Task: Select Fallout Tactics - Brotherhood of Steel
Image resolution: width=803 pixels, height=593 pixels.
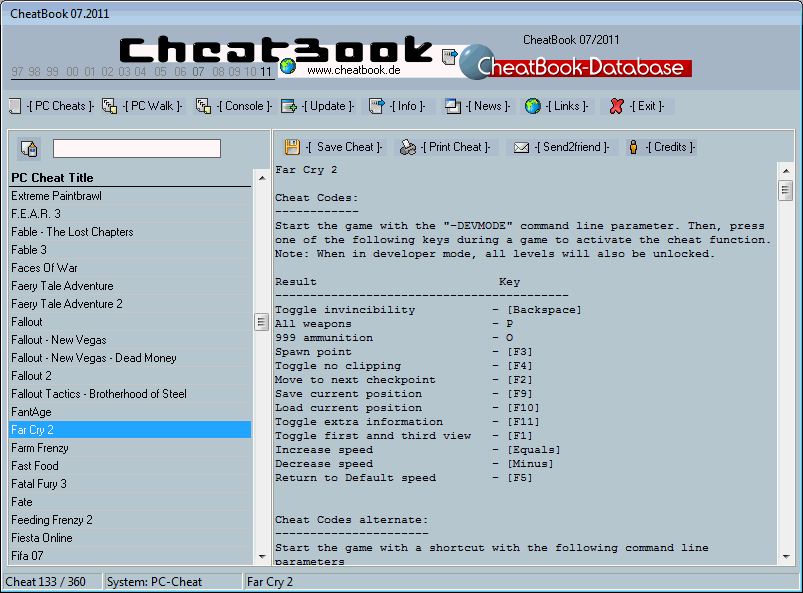Action: [x=131, y=394]
